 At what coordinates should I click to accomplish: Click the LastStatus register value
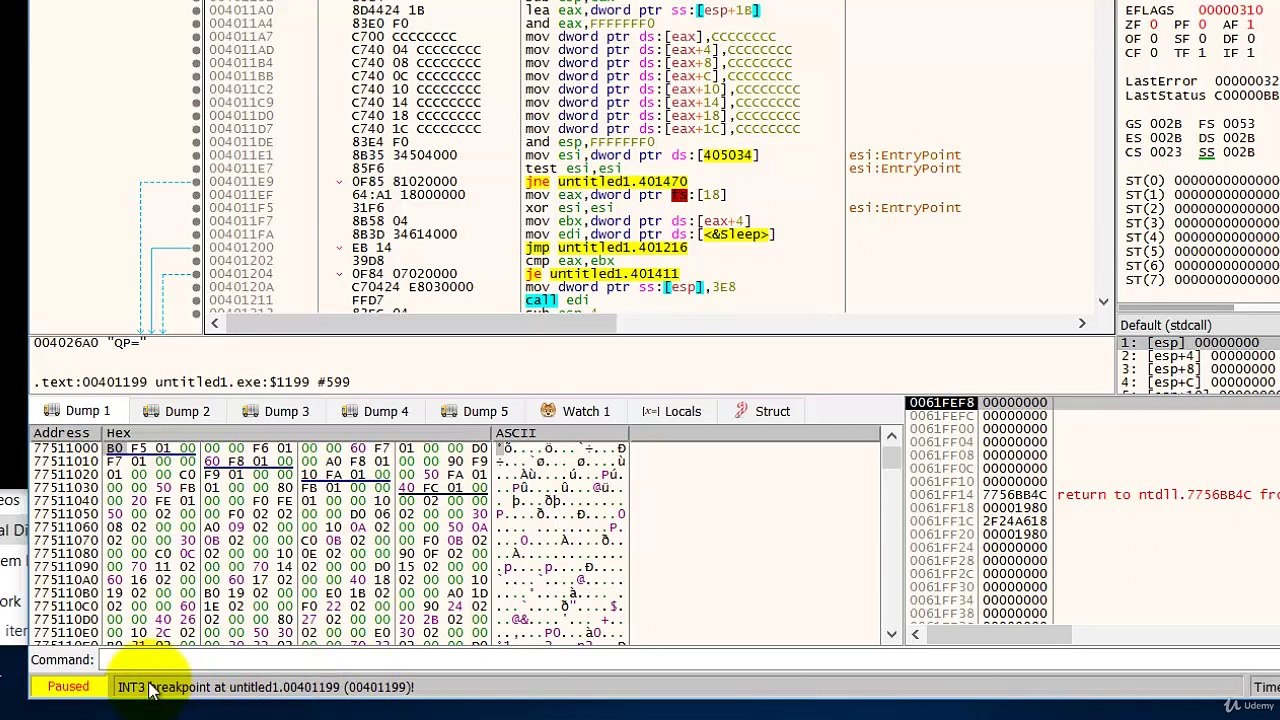tap(1247, 95)
